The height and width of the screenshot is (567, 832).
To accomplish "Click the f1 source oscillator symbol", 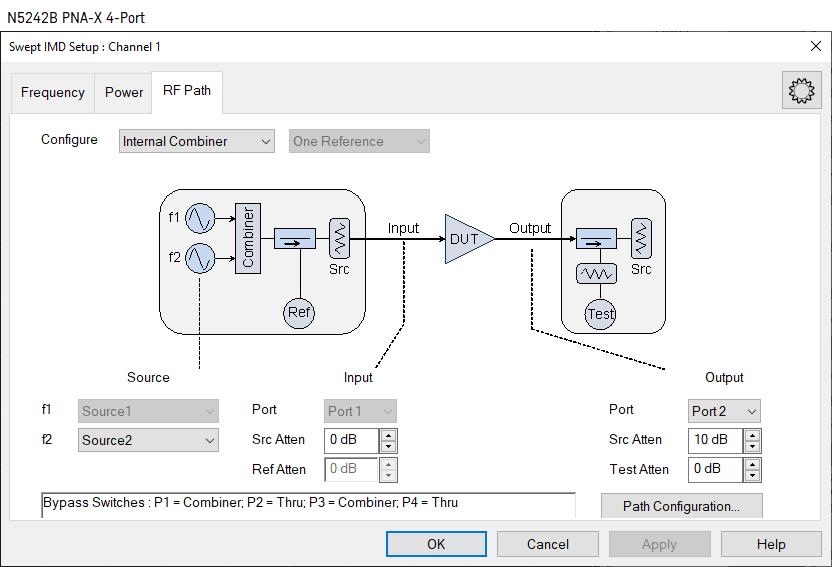I will tap(199, 217).
